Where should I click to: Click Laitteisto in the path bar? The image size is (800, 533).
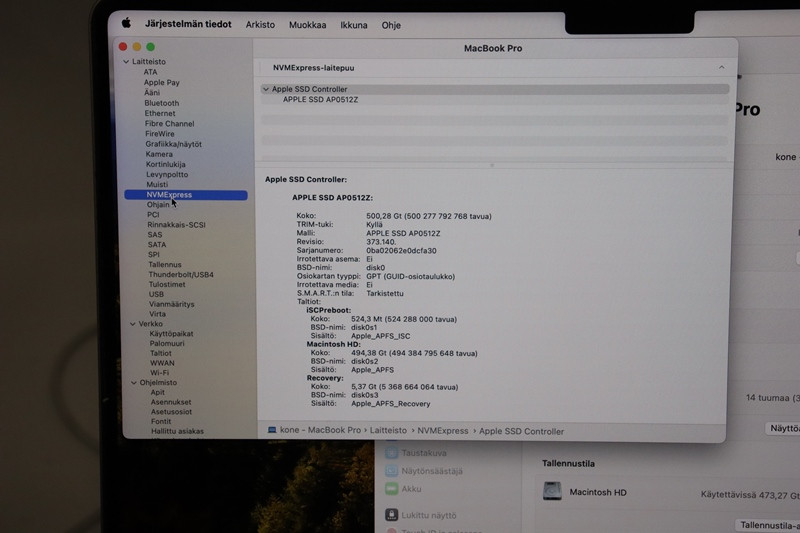[388, 430]
